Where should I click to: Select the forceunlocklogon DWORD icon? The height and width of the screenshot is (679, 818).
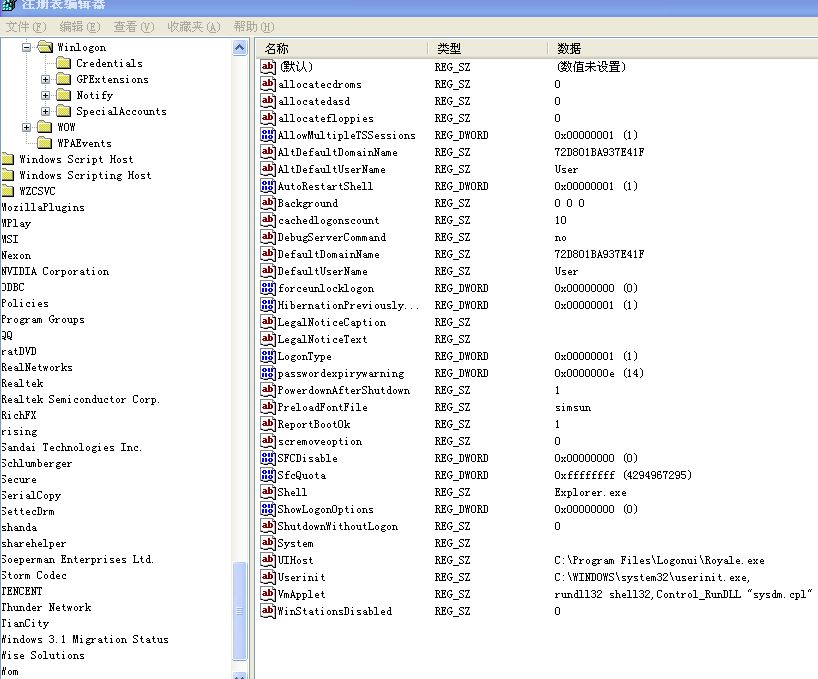pyautogui.click(x=268, y=288)
